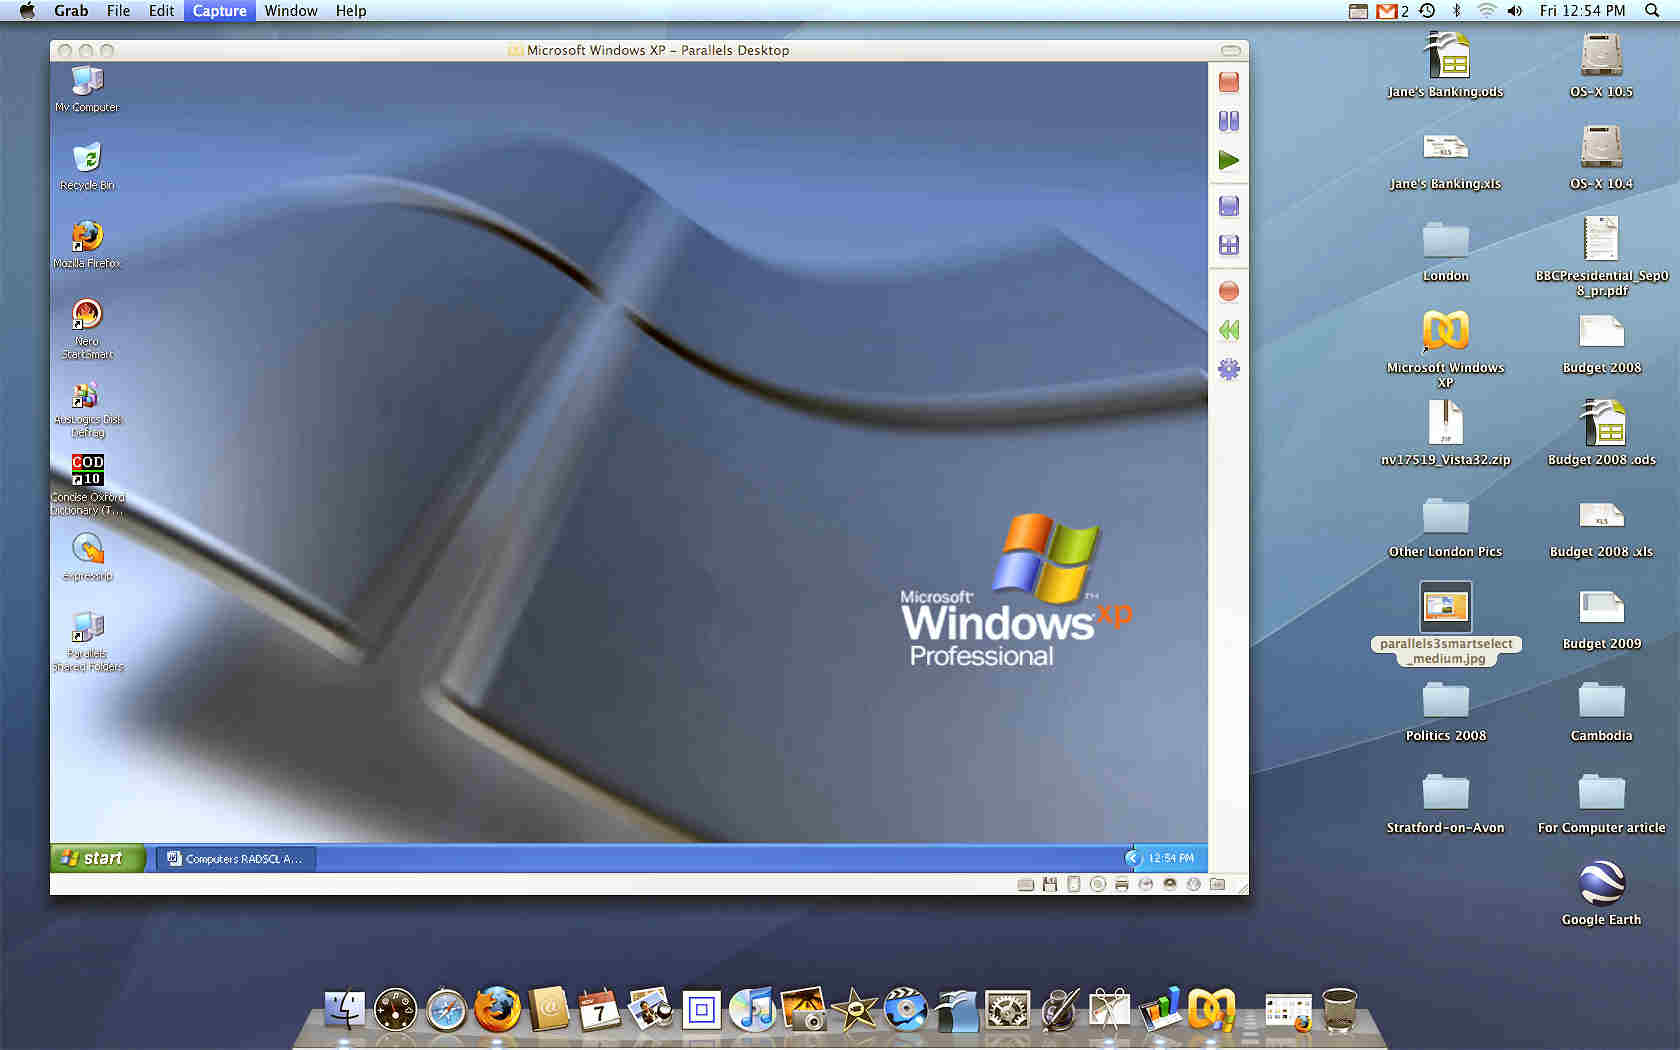Open the Capture menu
1680x1050 pixels.
click(x=219, y=11)
